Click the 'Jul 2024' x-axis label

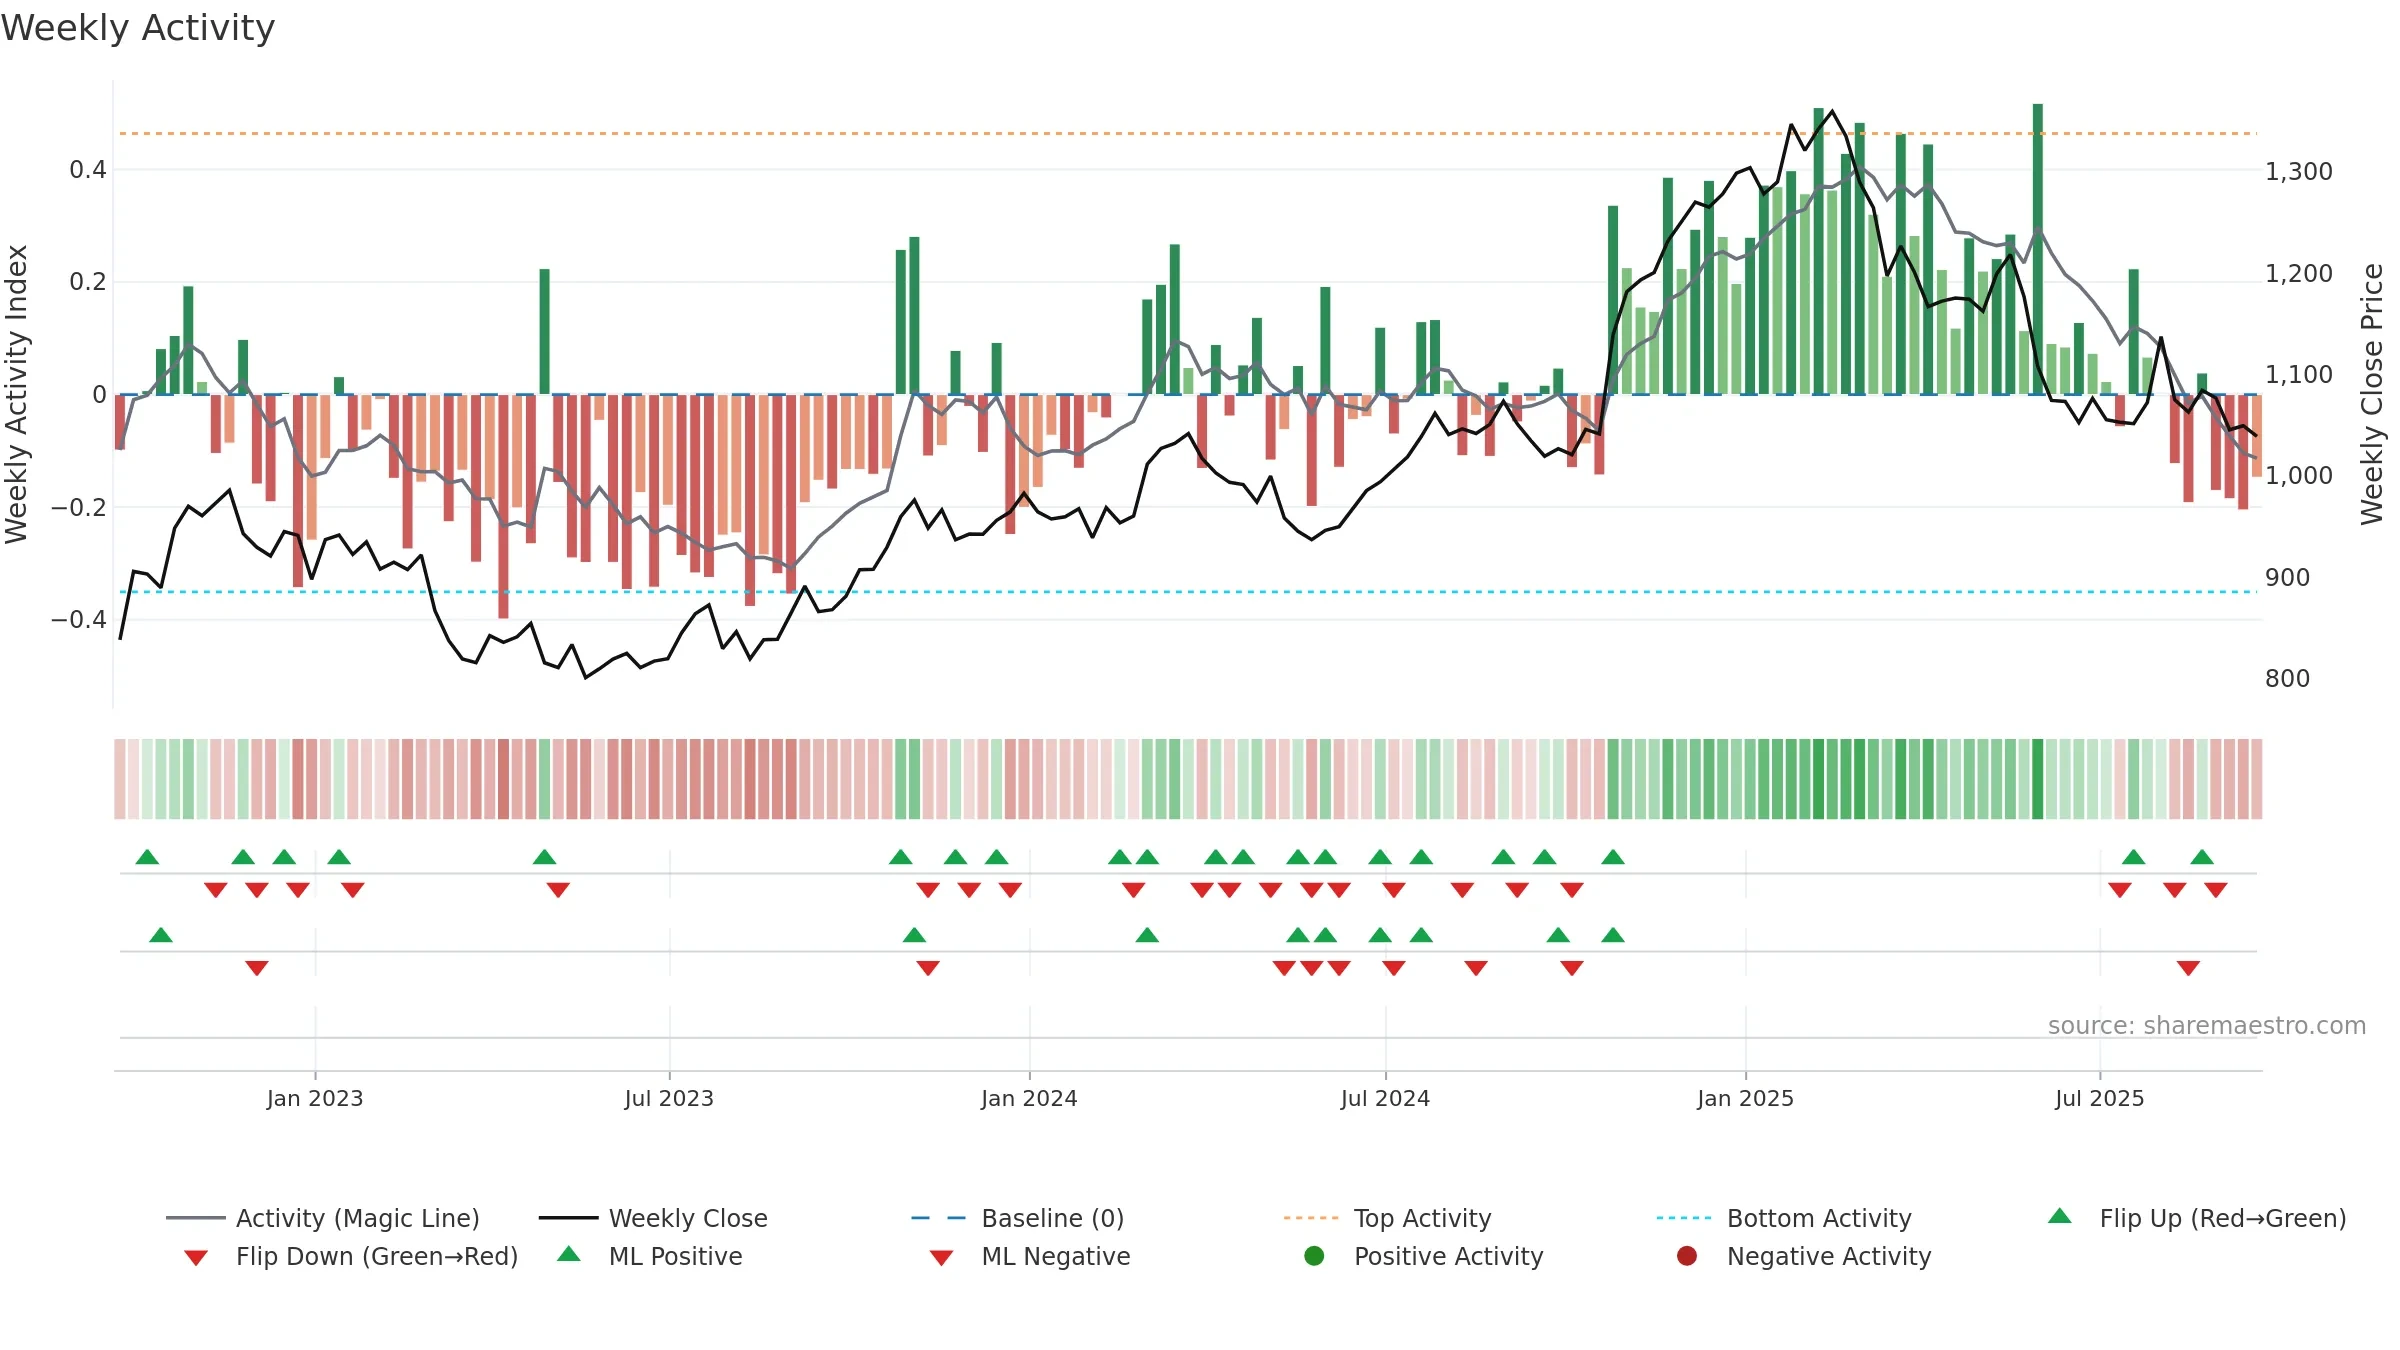1385,1098
